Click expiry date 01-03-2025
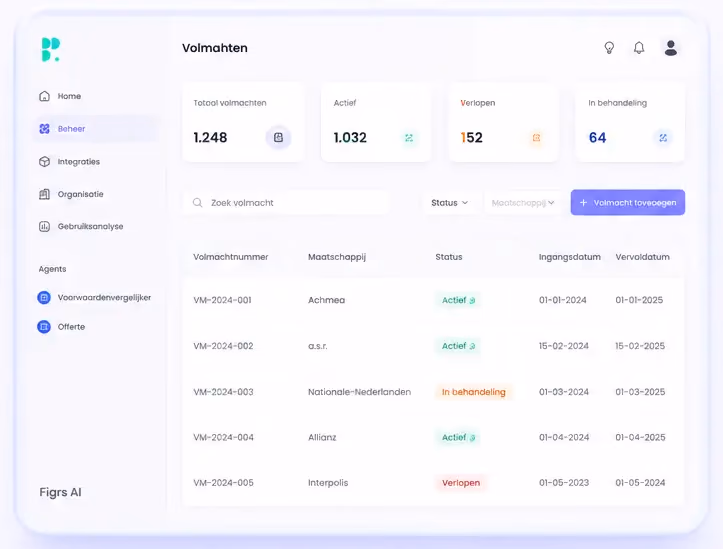This screenshot has width=723, height=549. pyautogui.click(x=640, y=392)
